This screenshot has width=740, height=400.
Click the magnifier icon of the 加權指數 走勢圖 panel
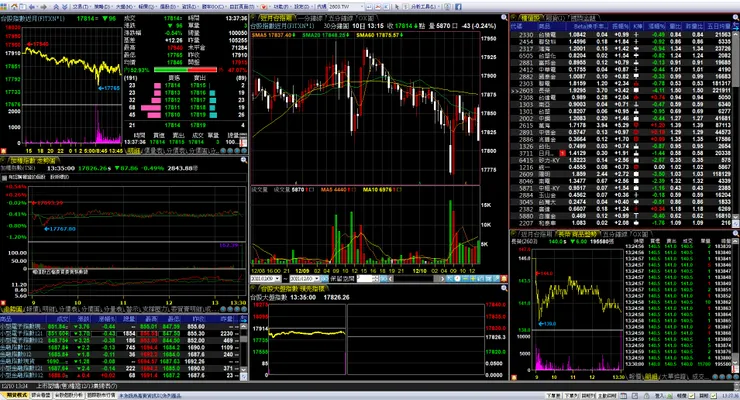coord(244,160)
